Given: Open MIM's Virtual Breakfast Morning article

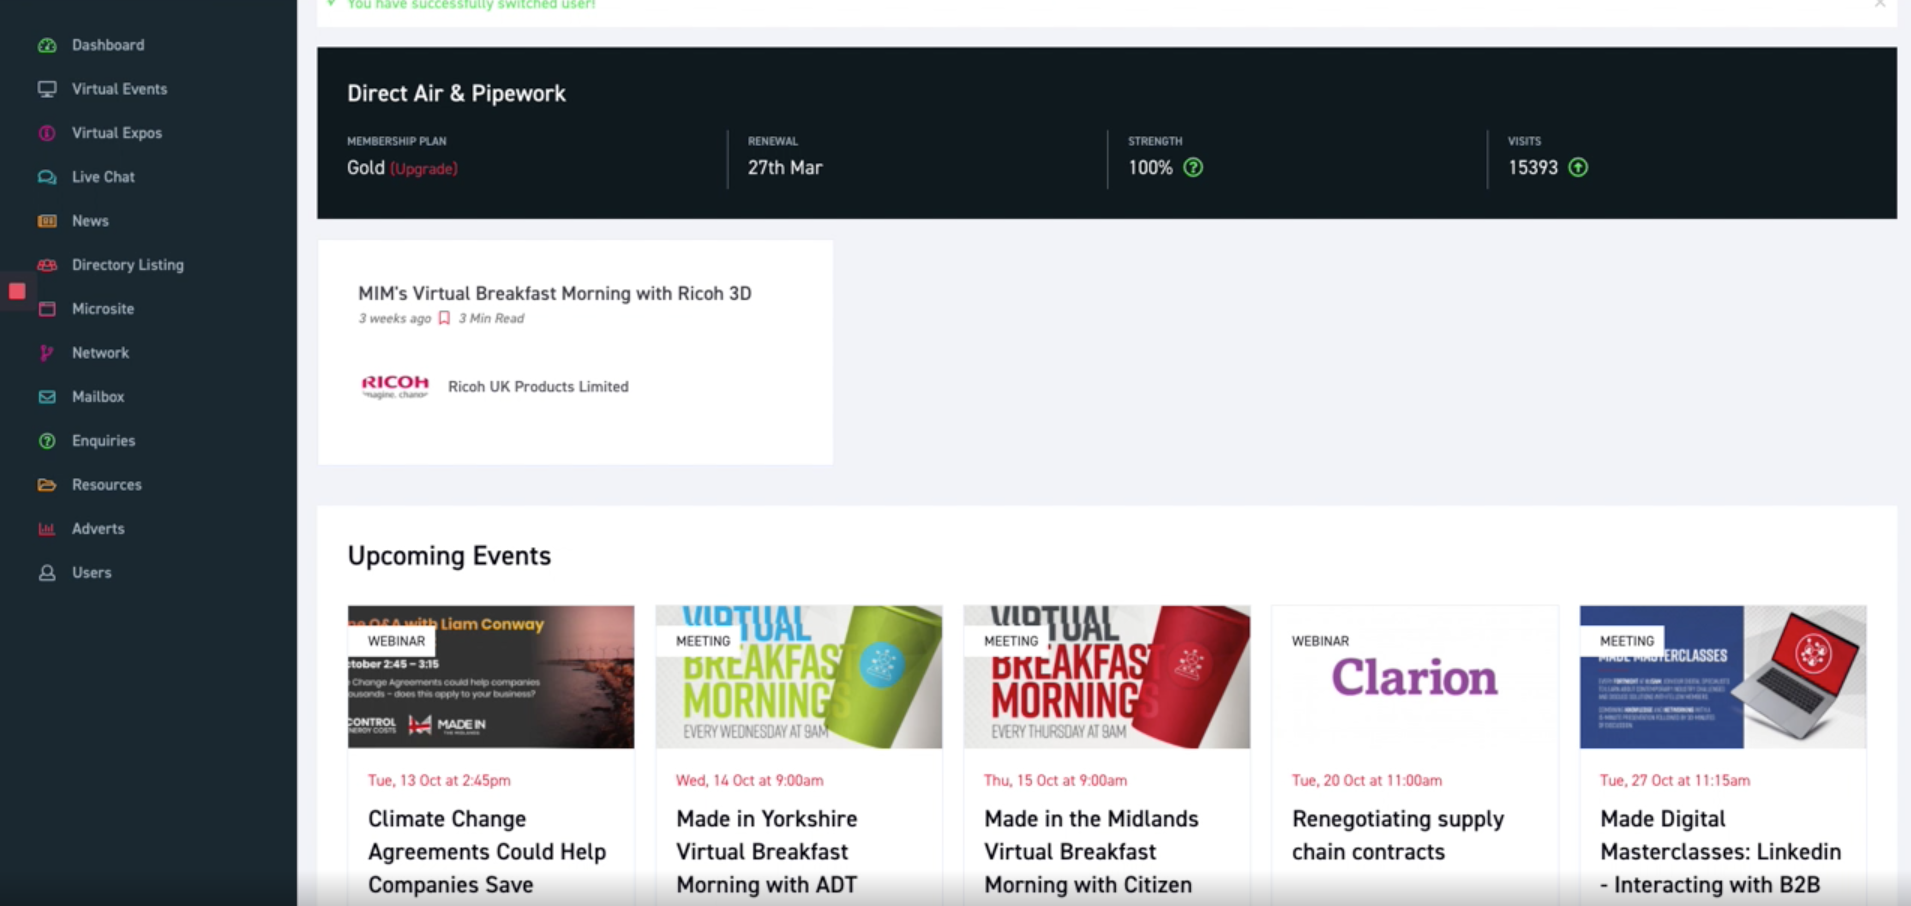Looking at the screenshot, I should pyautogui.click(x=555, y=293).
